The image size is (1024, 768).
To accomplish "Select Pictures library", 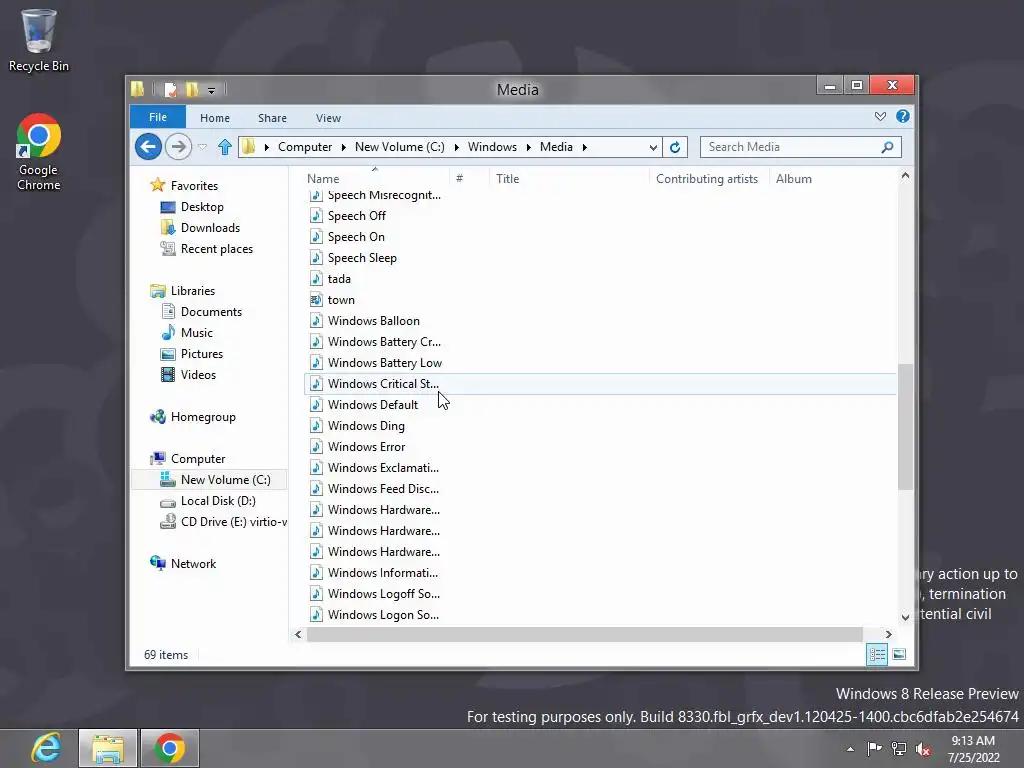I will [x=191, y=354].
